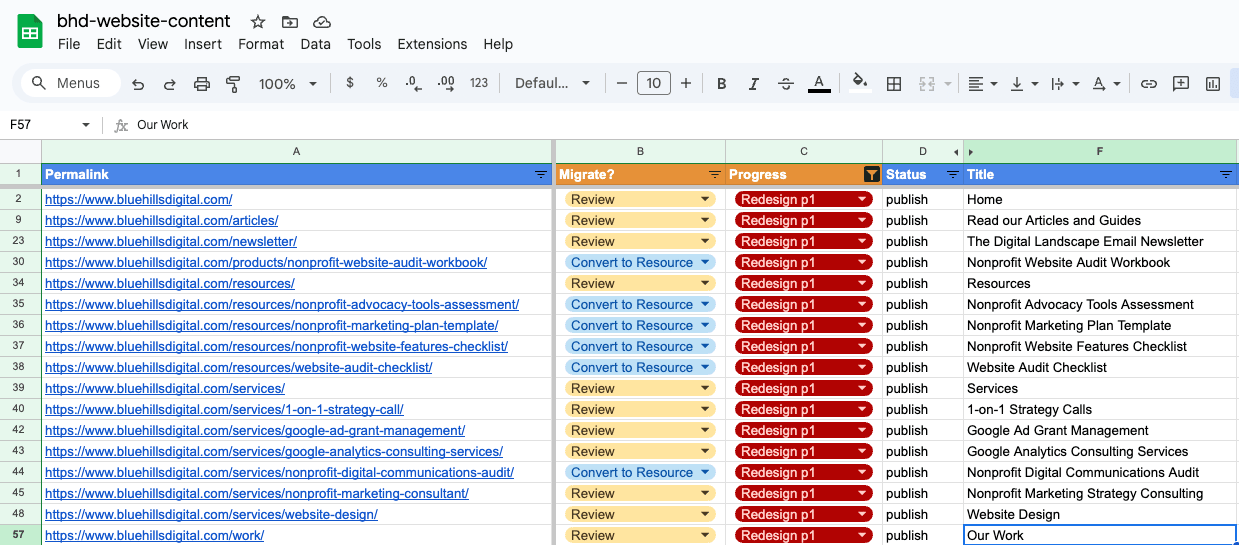Open the text color picker
This screenshot has width=1239, height=545.
click(x=819, y=84)
